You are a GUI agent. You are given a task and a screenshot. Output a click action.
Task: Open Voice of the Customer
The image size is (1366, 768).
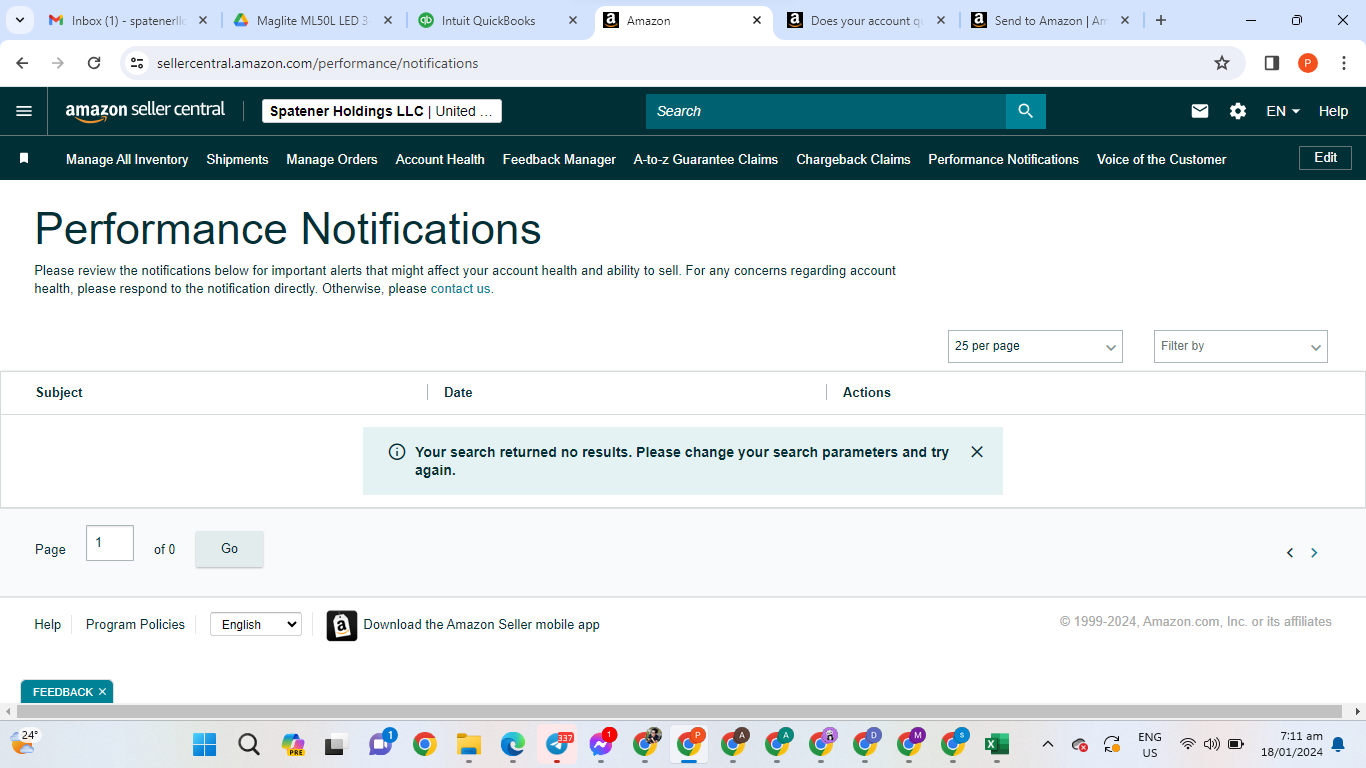1161,159
